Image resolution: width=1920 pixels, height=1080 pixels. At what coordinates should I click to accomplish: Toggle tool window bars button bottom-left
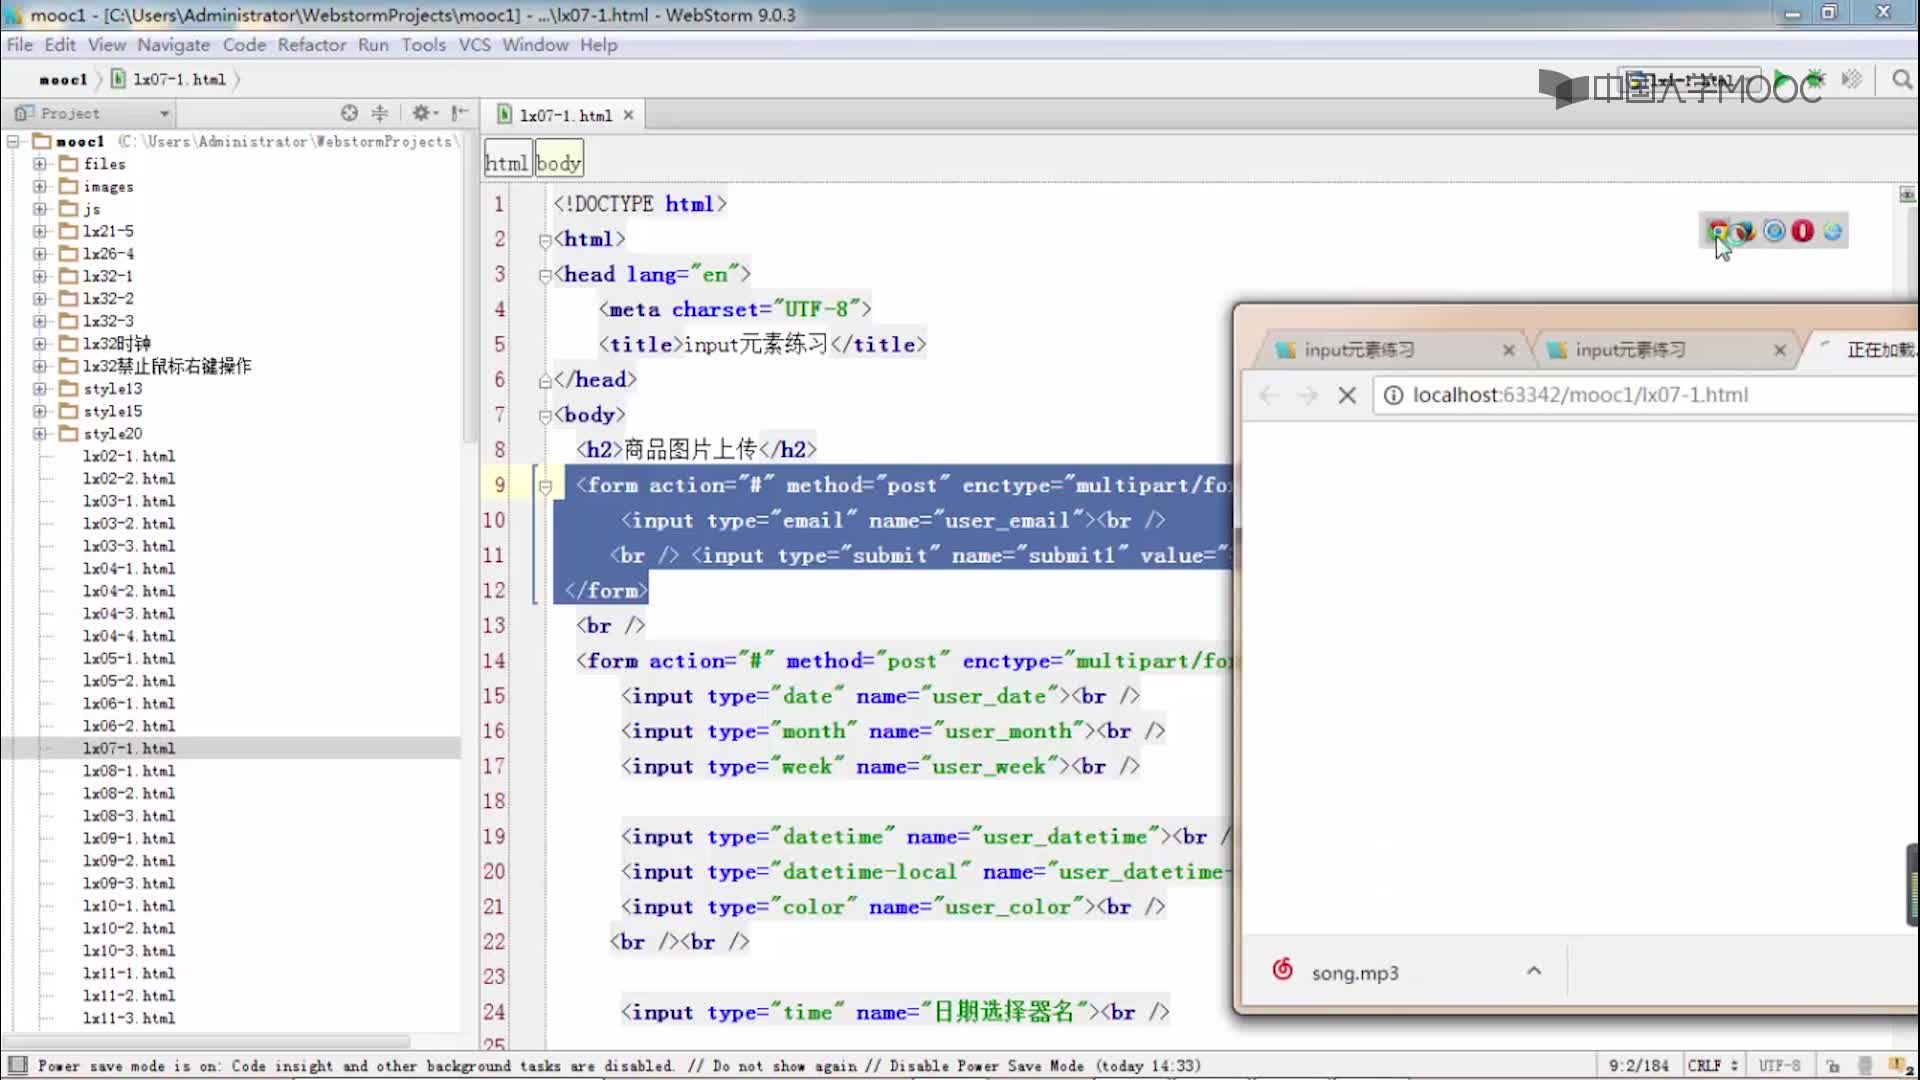pos(17,1065)
